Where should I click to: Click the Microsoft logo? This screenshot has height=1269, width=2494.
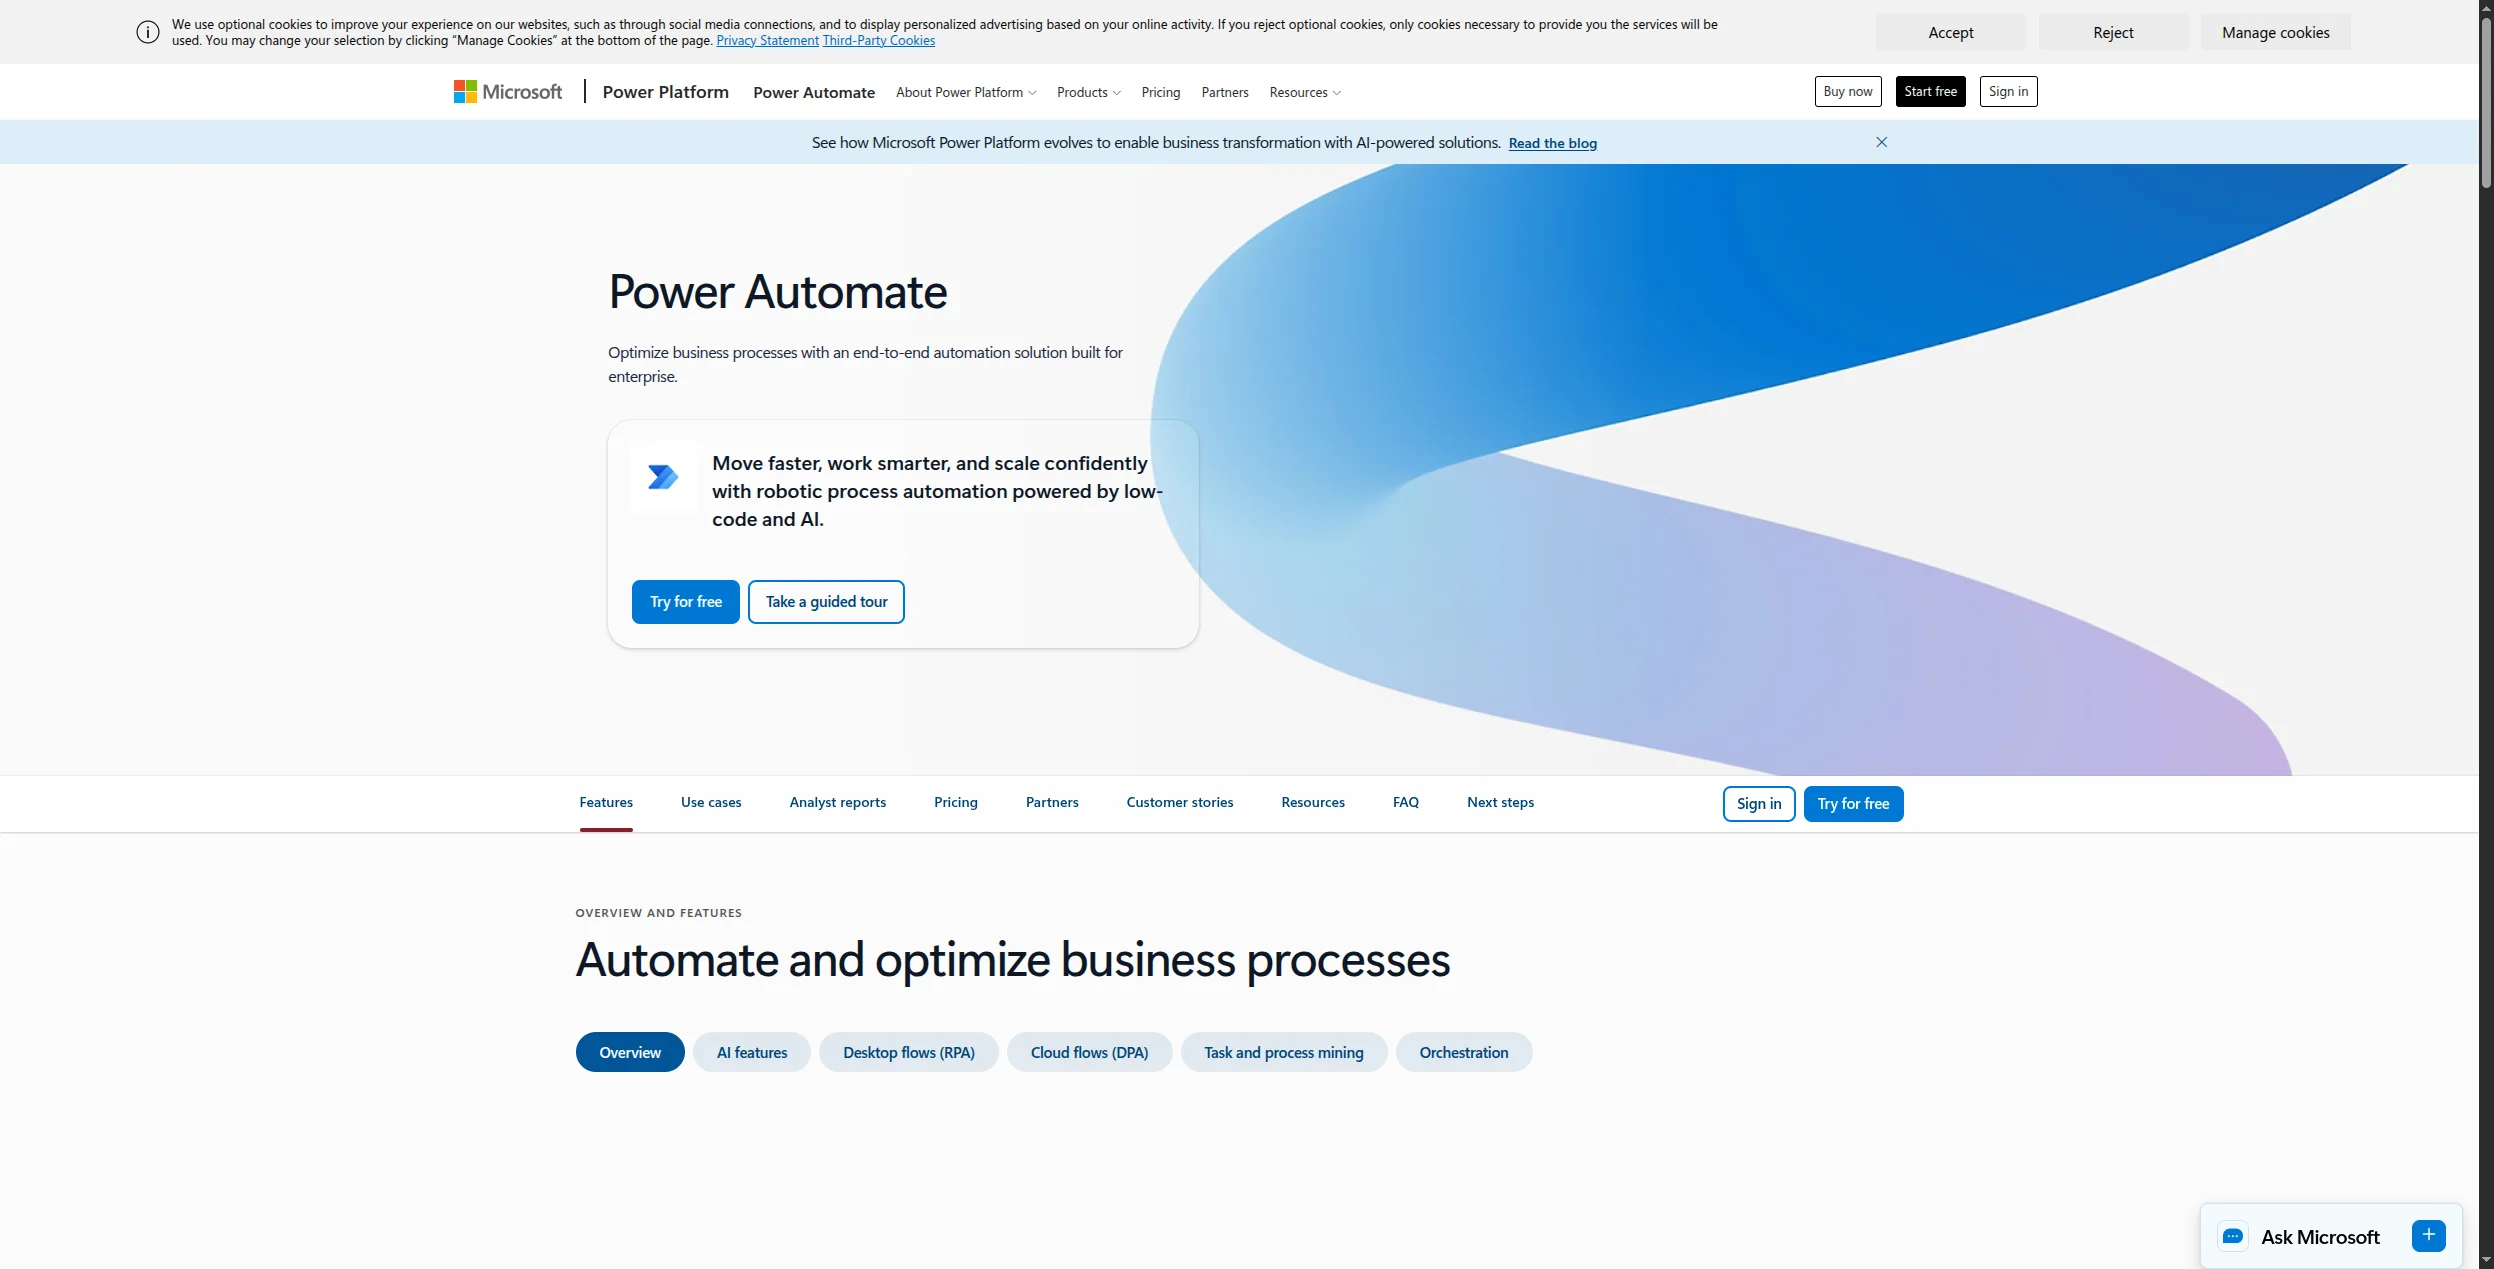coord(508,92)
